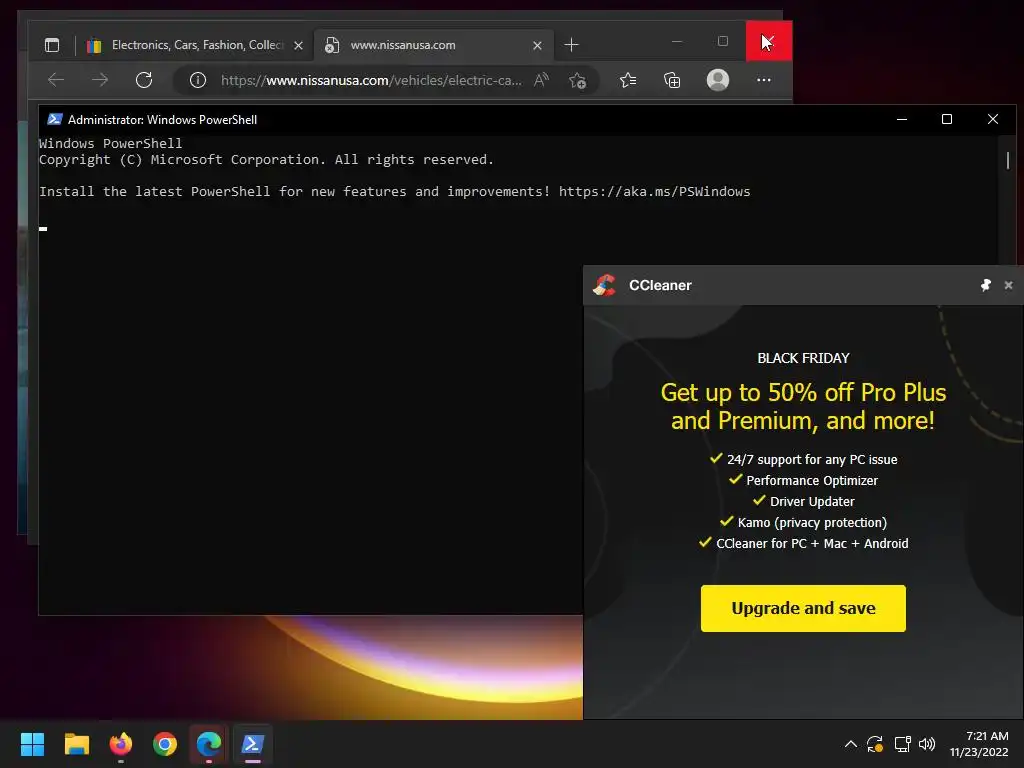This screenshot has width=1024, height=768.
Task: Click the Get up to 50% off headline
Action: pos(803,406)
